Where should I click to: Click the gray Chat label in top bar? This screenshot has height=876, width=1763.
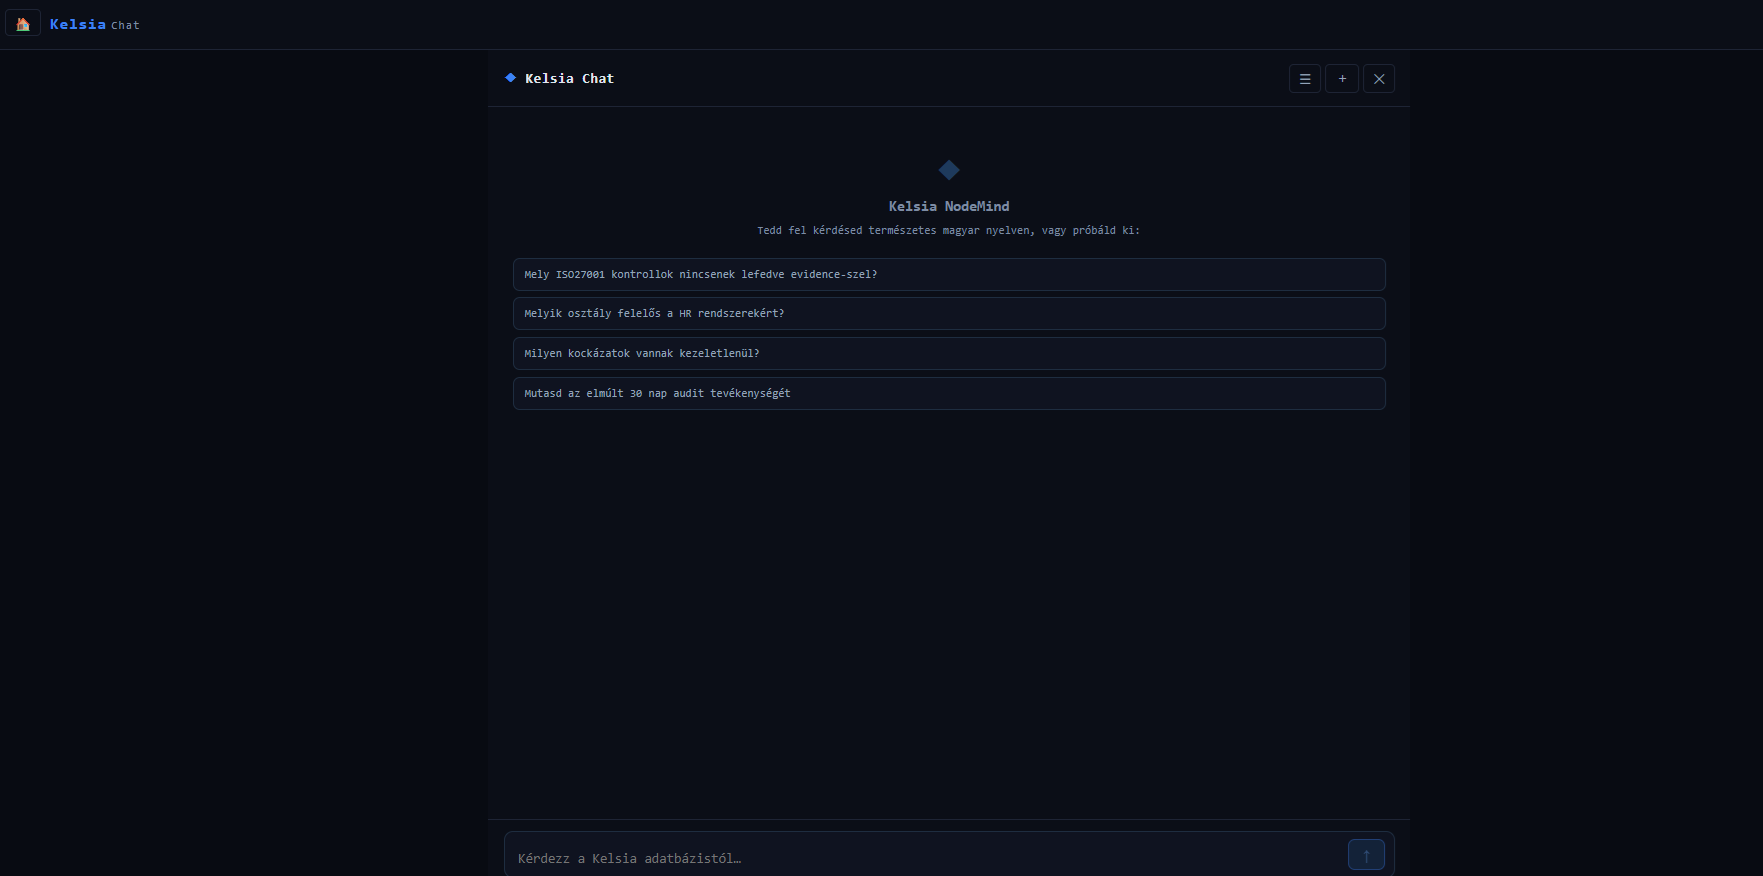coord(125,25)
